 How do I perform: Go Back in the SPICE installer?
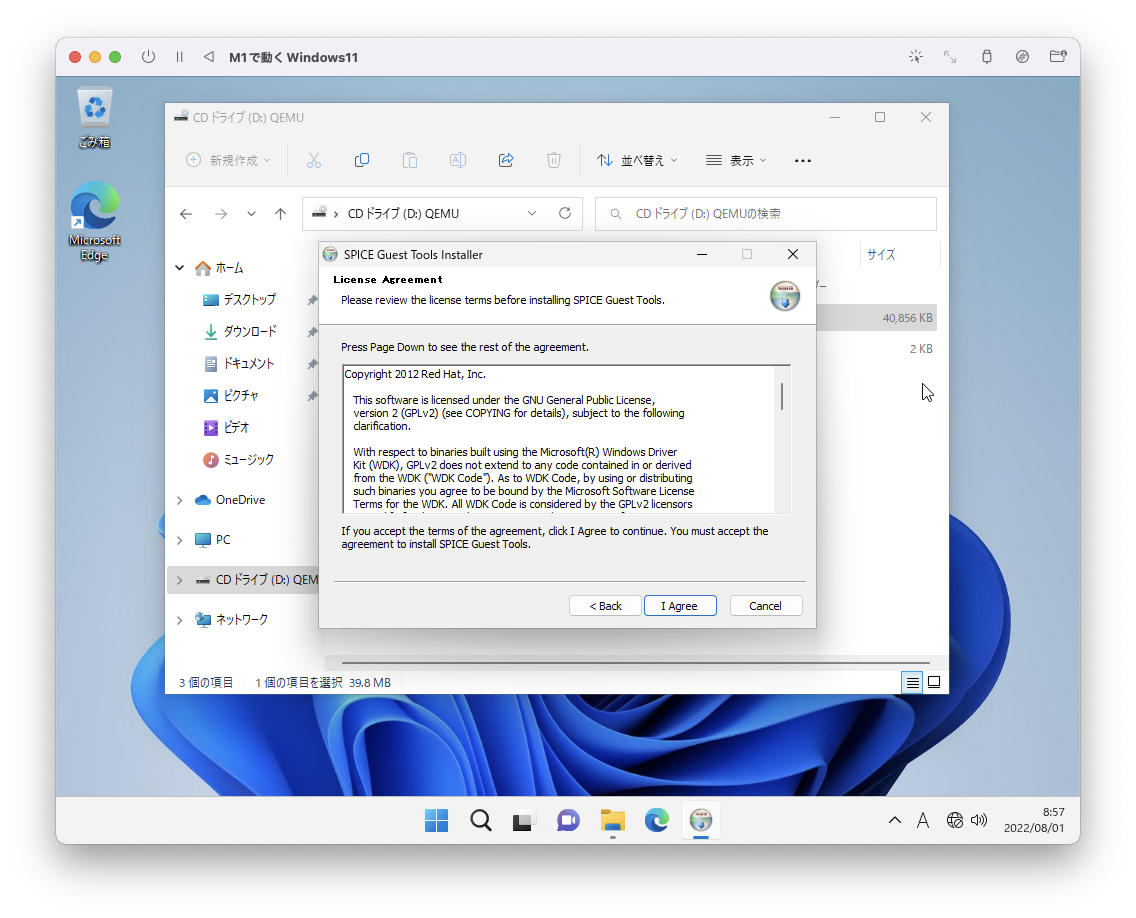(605, 606)
